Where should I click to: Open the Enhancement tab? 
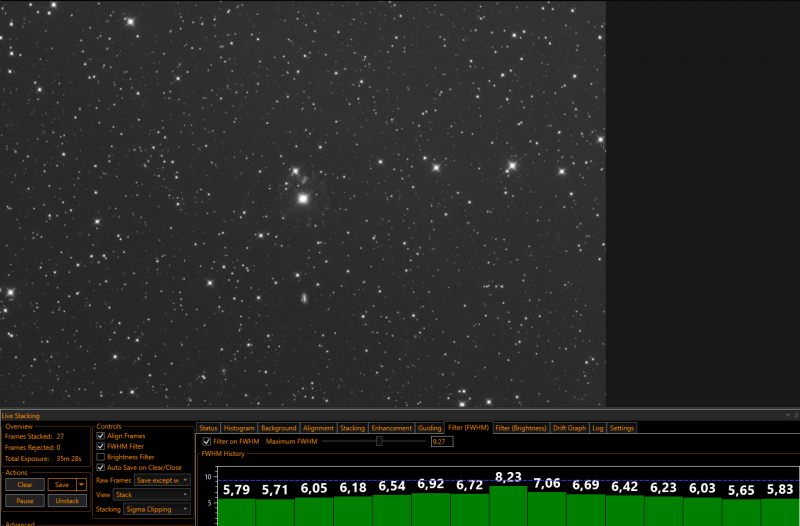(x=391, y=428)
